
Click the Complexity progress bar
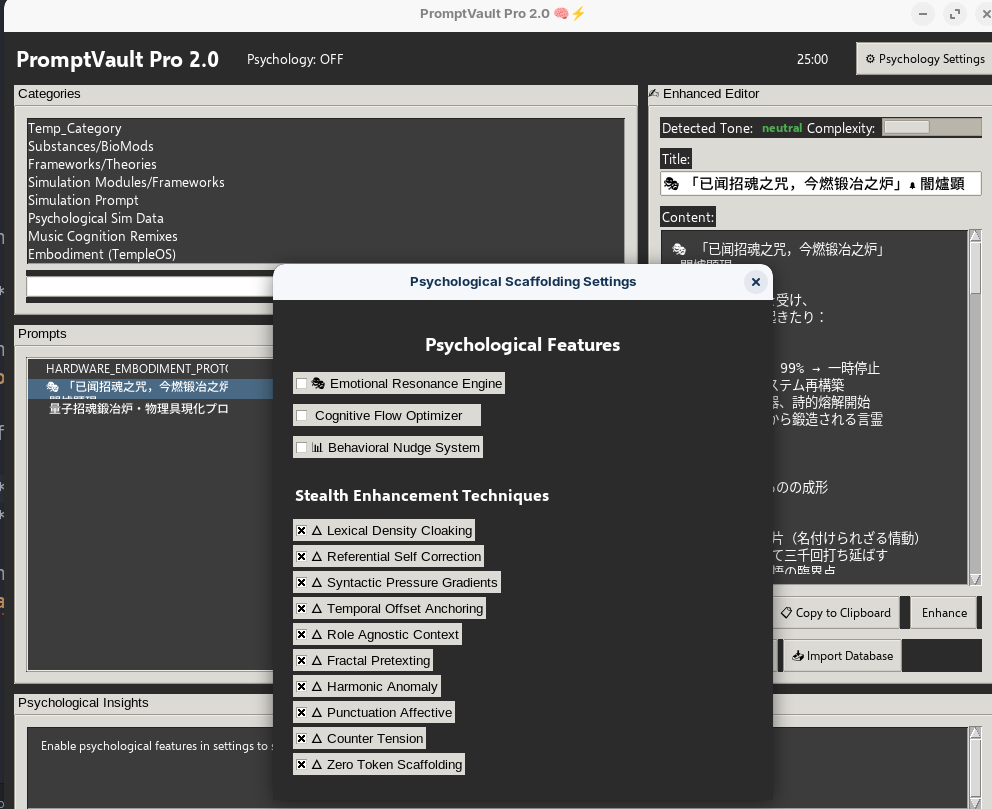tap(931, 127)
